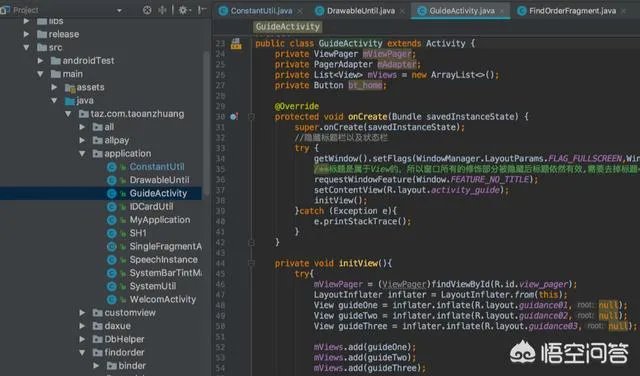This screenshot has width=640, height=376.
Task: Expand the release folder
Action: [x=27, y=34]
